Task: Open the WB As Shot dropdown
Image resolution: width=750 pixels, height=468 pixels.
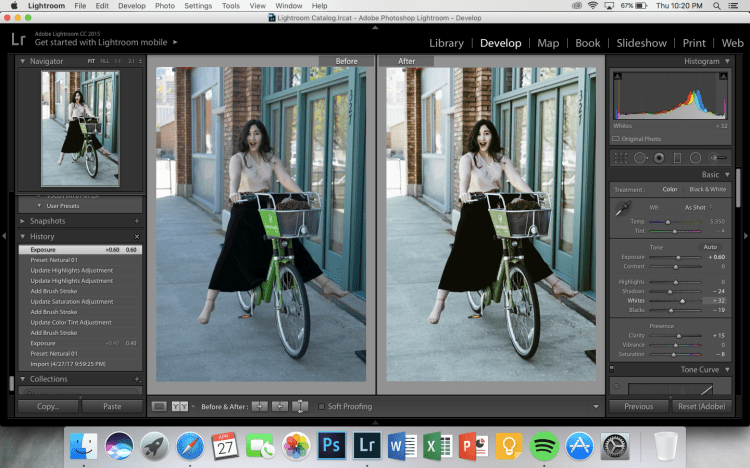Action: coord(697,207)
